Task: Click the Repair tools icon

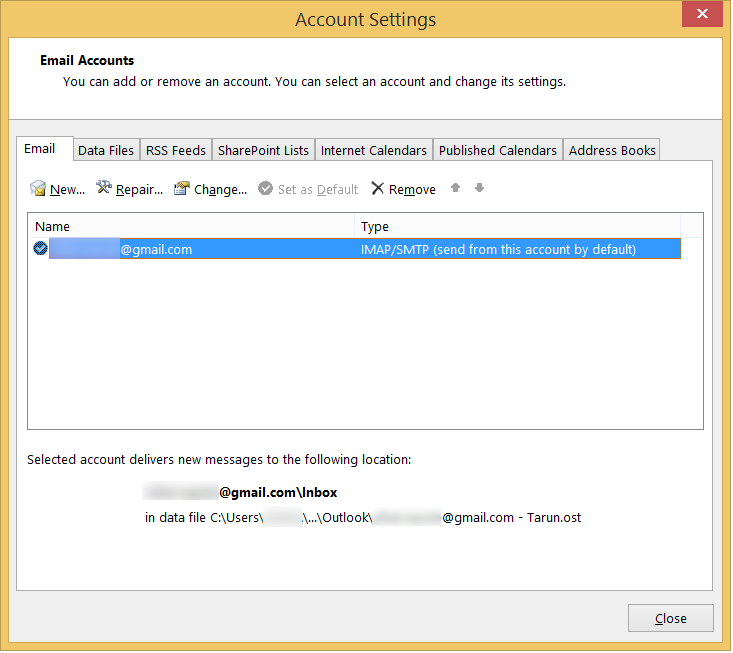Action: click(104, 188)
